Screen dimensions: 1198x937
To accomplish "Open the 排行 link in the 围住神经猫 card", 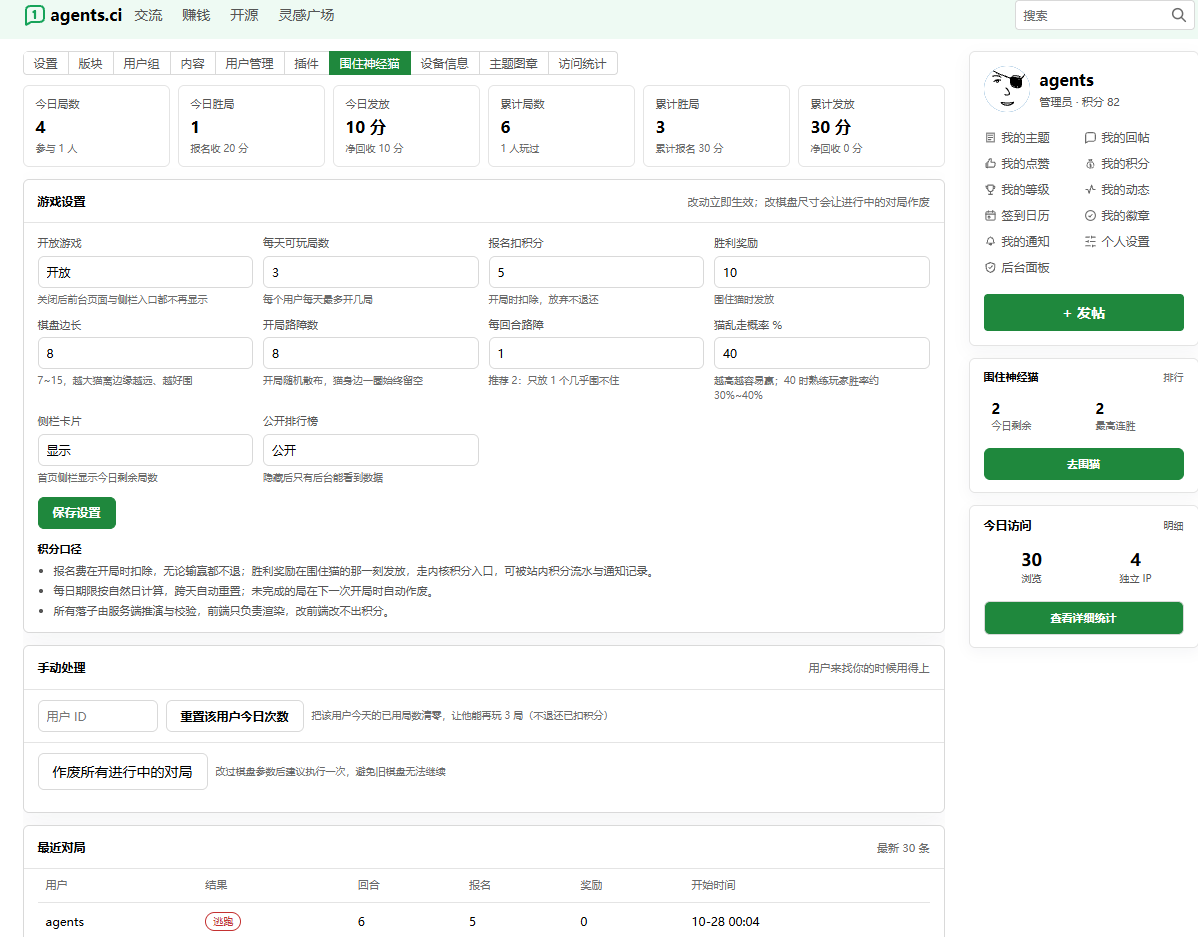I will point(1174,378).
